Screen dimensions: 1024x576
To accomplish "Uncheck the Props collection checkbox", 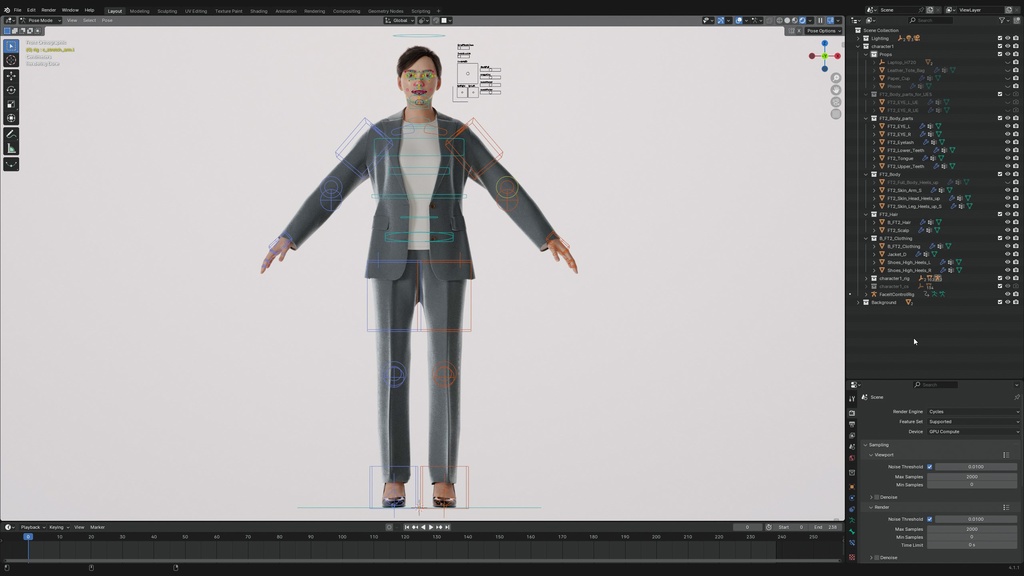I will [1000, 54].
